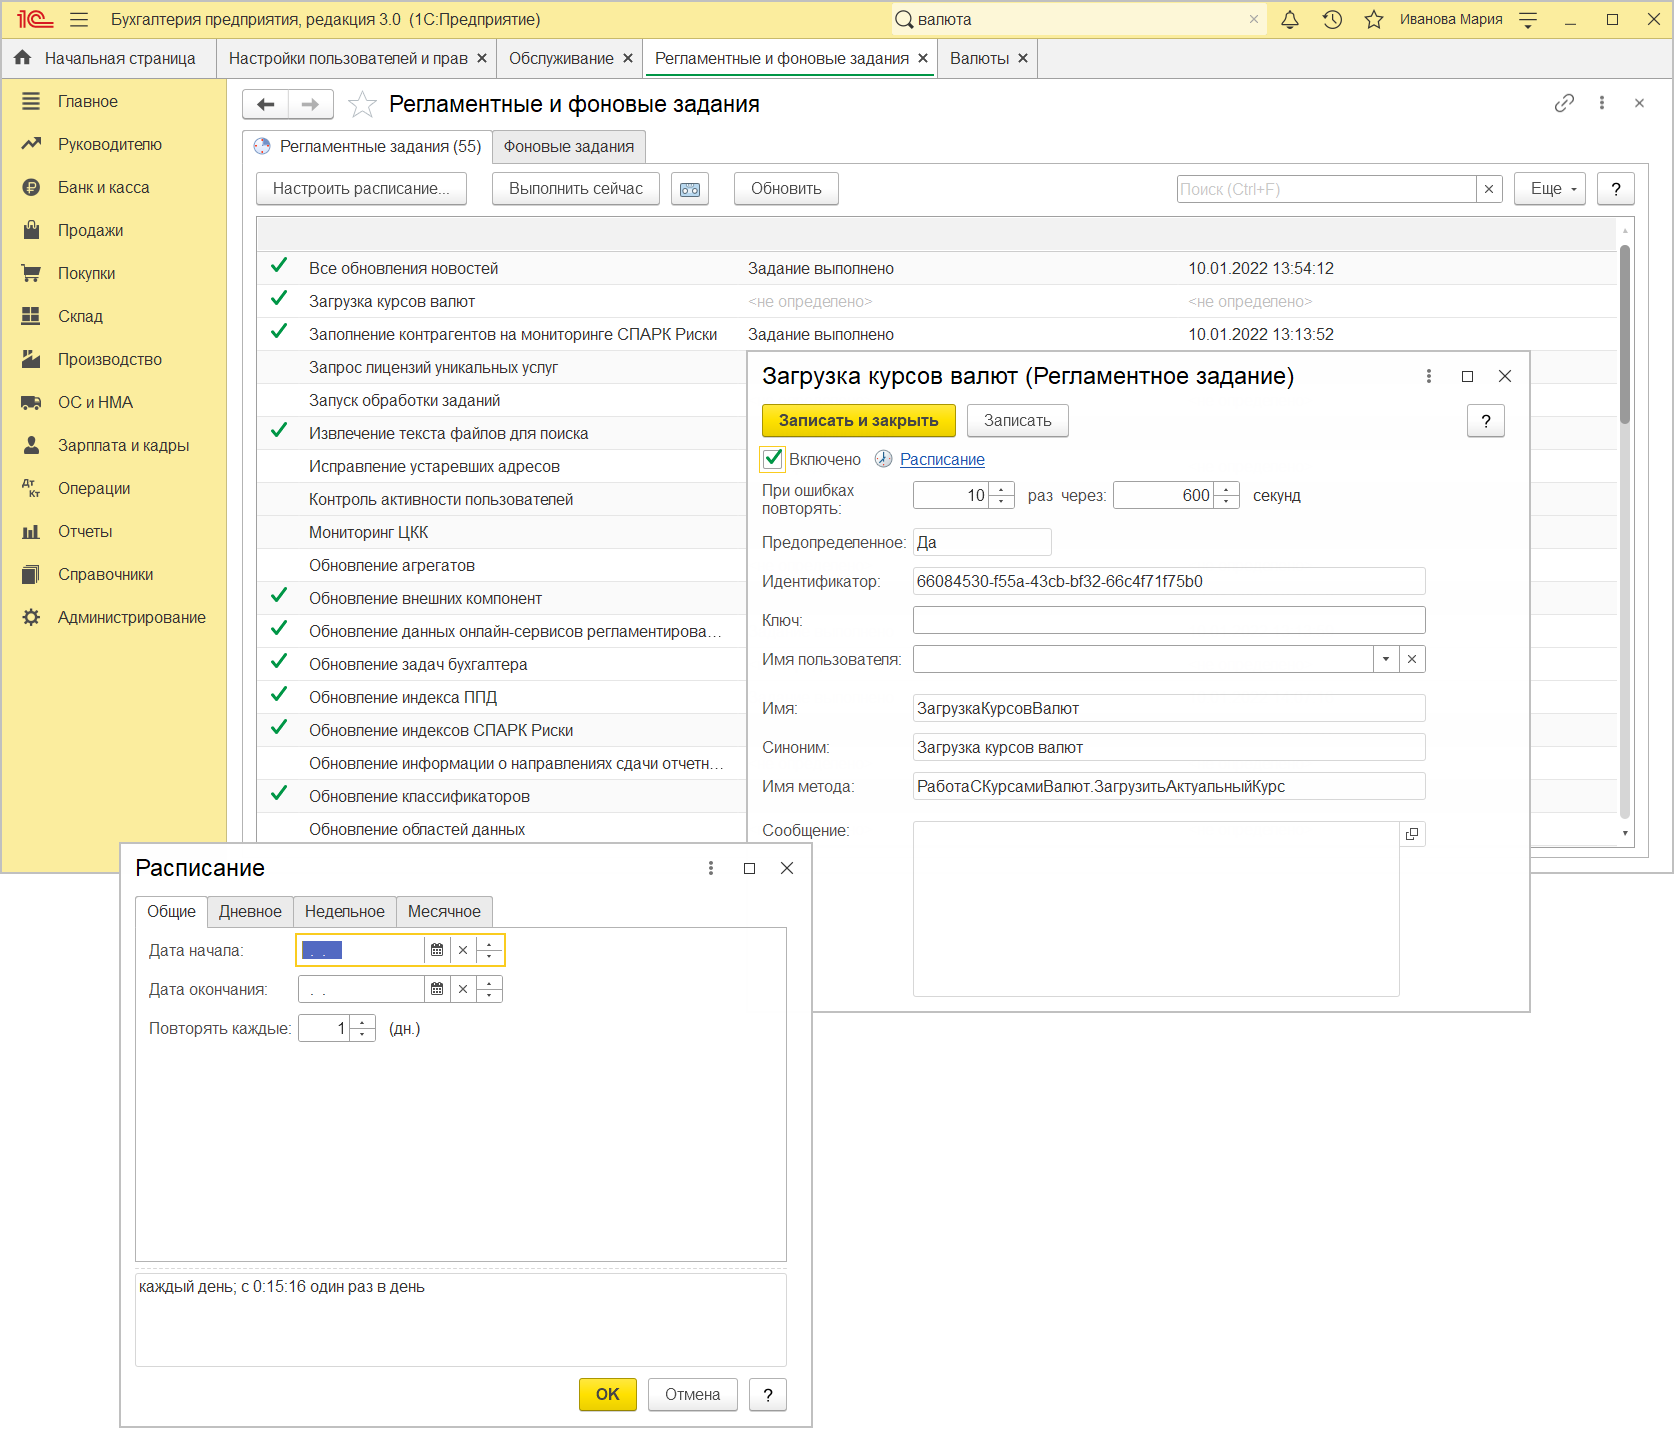Navigate back with left arrow

[266, 104]
